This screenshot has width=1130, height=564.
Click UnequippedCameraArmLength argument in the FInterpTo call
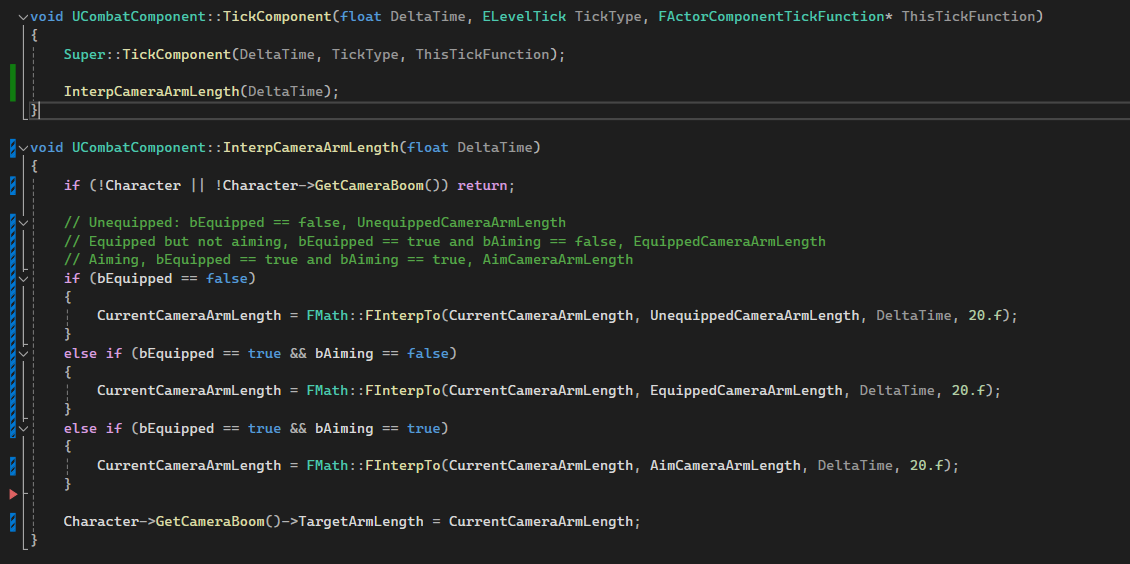(x=754, y=315)
